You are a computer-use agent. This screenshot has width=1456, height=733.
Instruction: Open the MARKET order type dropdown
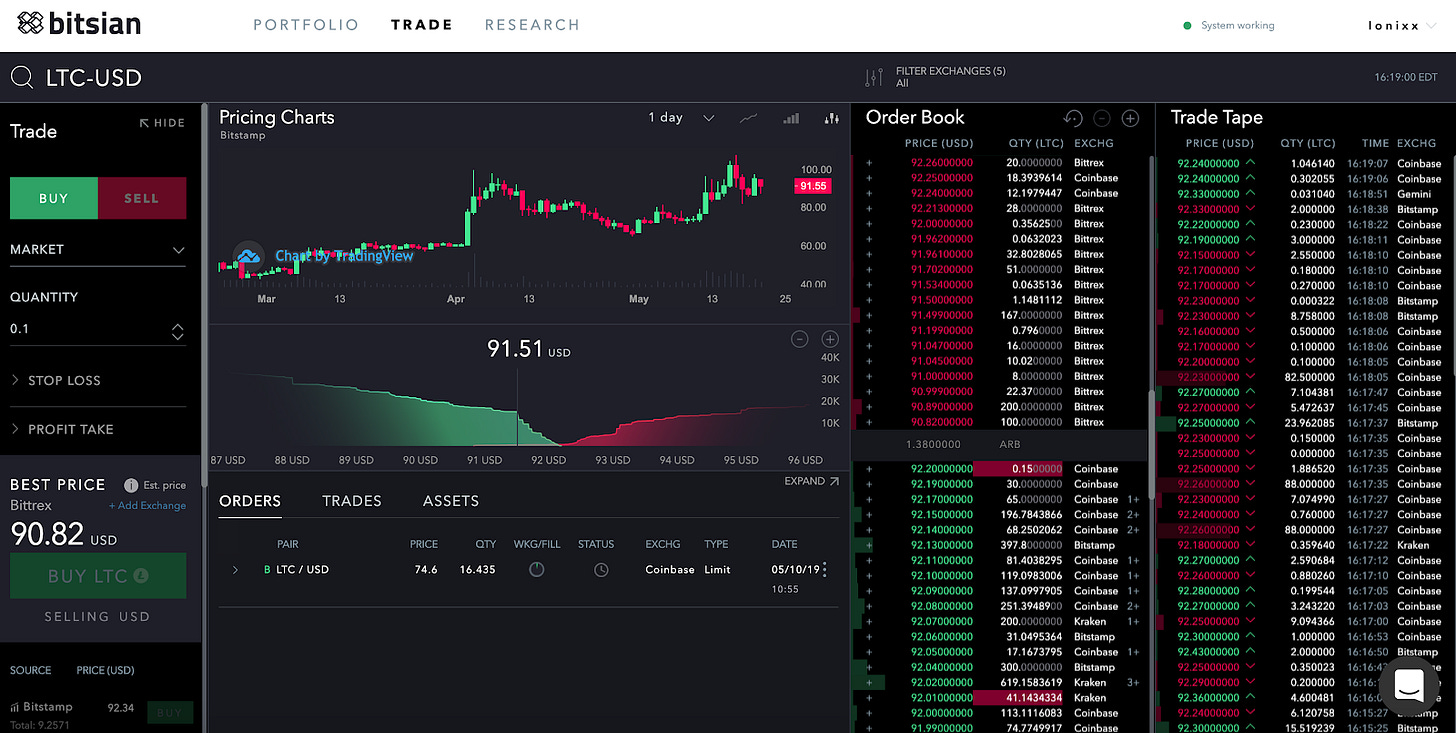97,249
